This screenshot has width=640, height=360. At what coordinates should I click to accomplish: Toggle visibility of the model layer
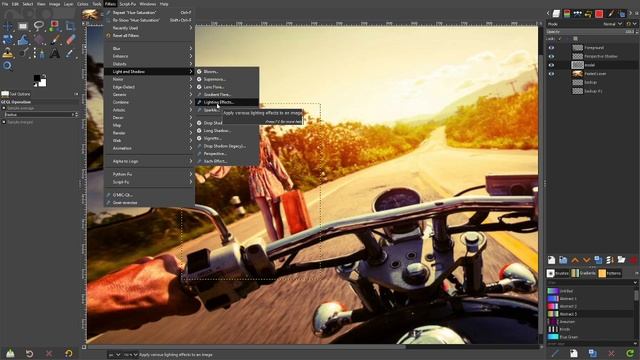click(x=551, y=65)
